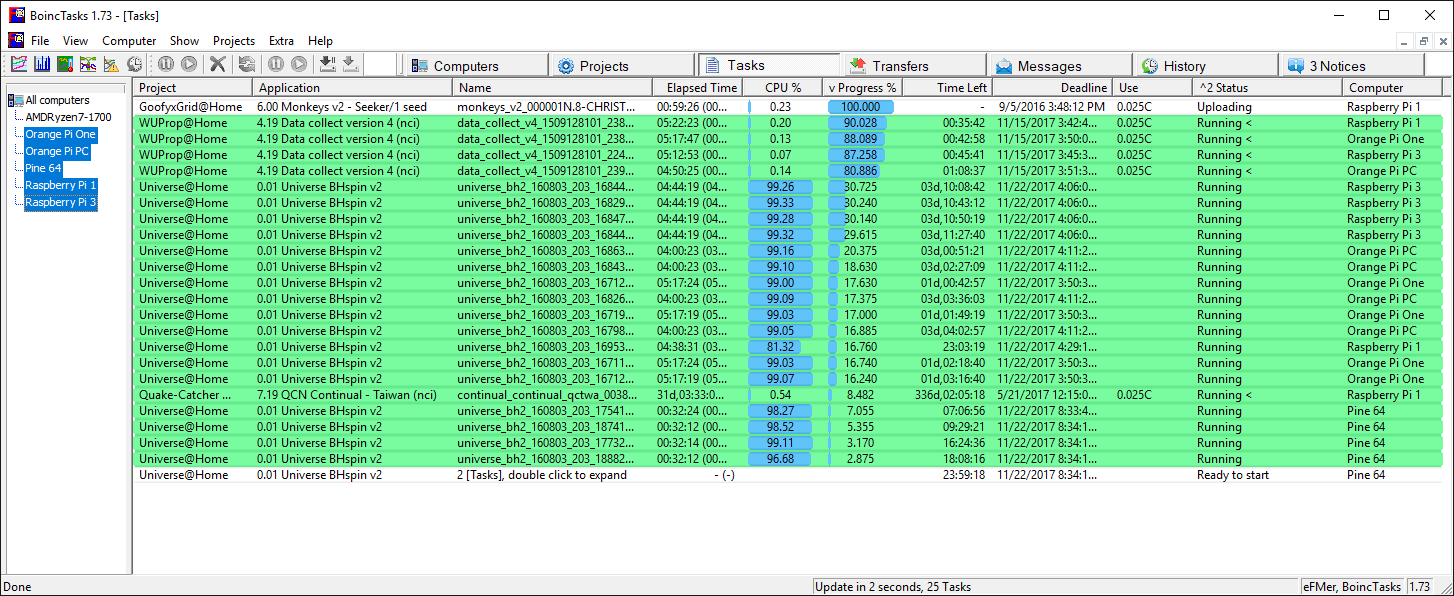
Task: Sort by the CPU % column header
Action: tap(783, 88)
